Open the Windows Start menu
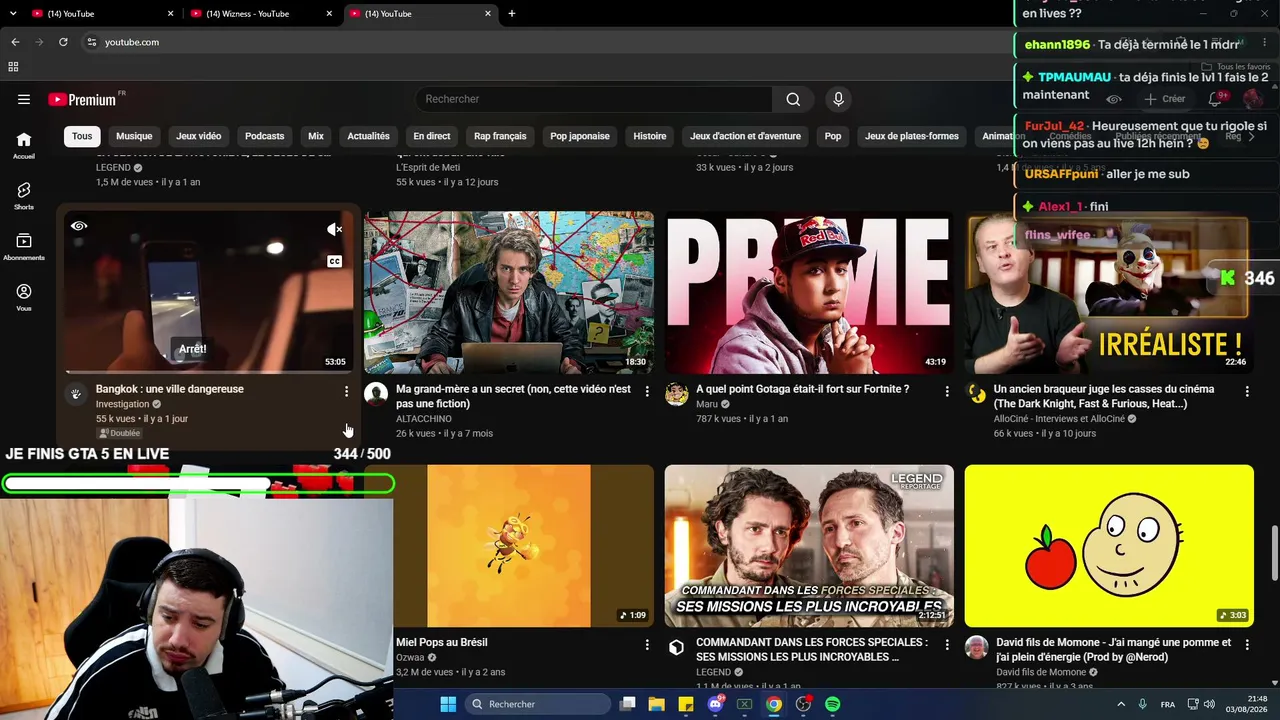 coord(448,704)
